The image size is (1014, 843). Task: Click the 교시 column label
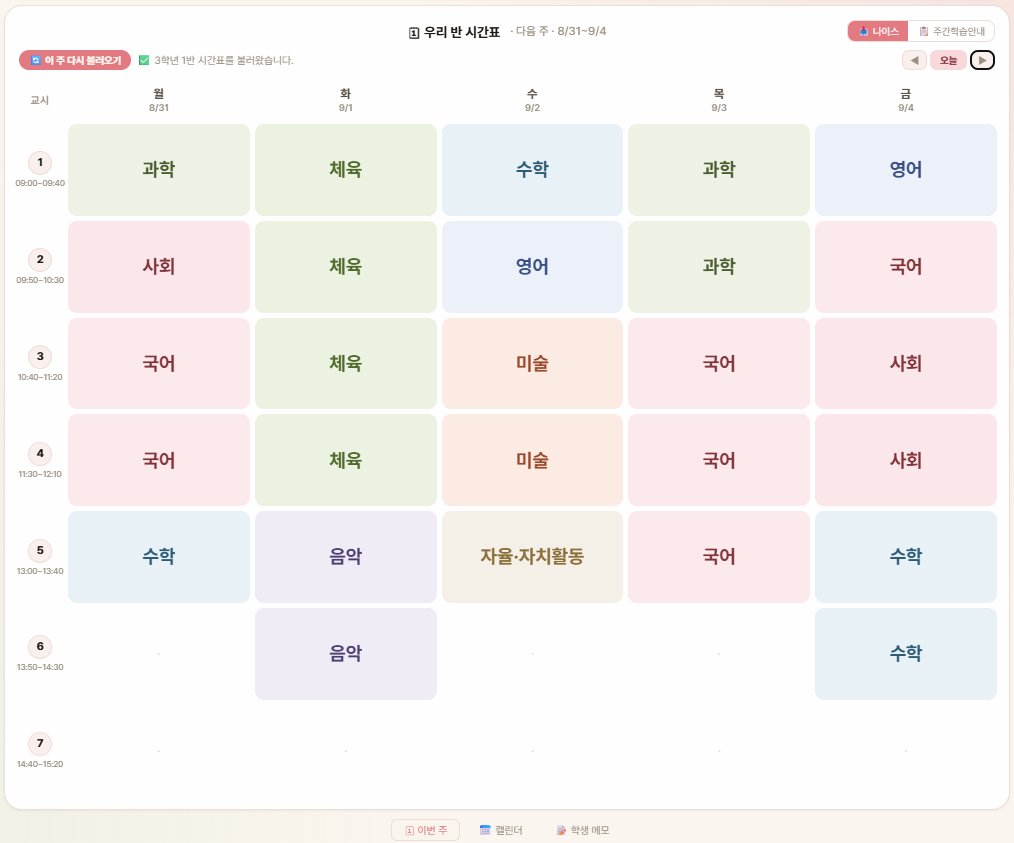tap(39, 100)
